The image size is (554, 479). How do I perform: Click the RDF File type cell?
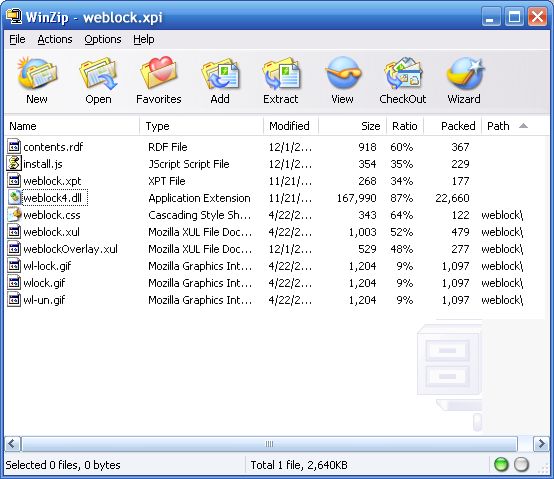(x=167, y=147)
